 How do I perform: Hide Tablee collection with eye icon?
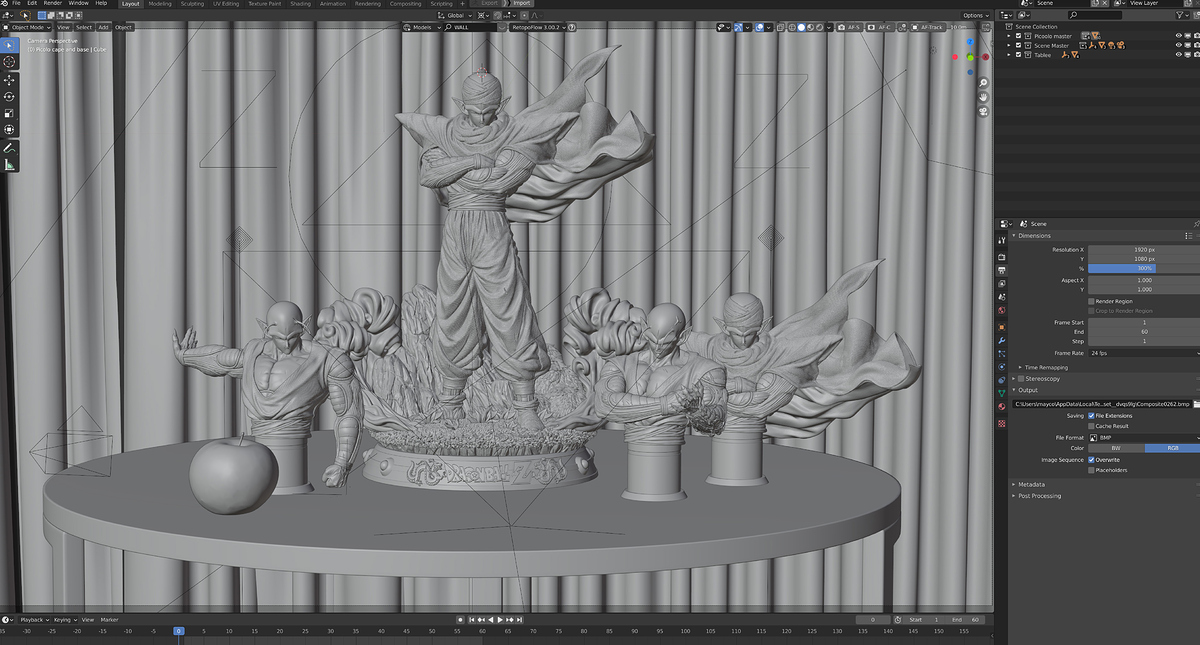1180,55
